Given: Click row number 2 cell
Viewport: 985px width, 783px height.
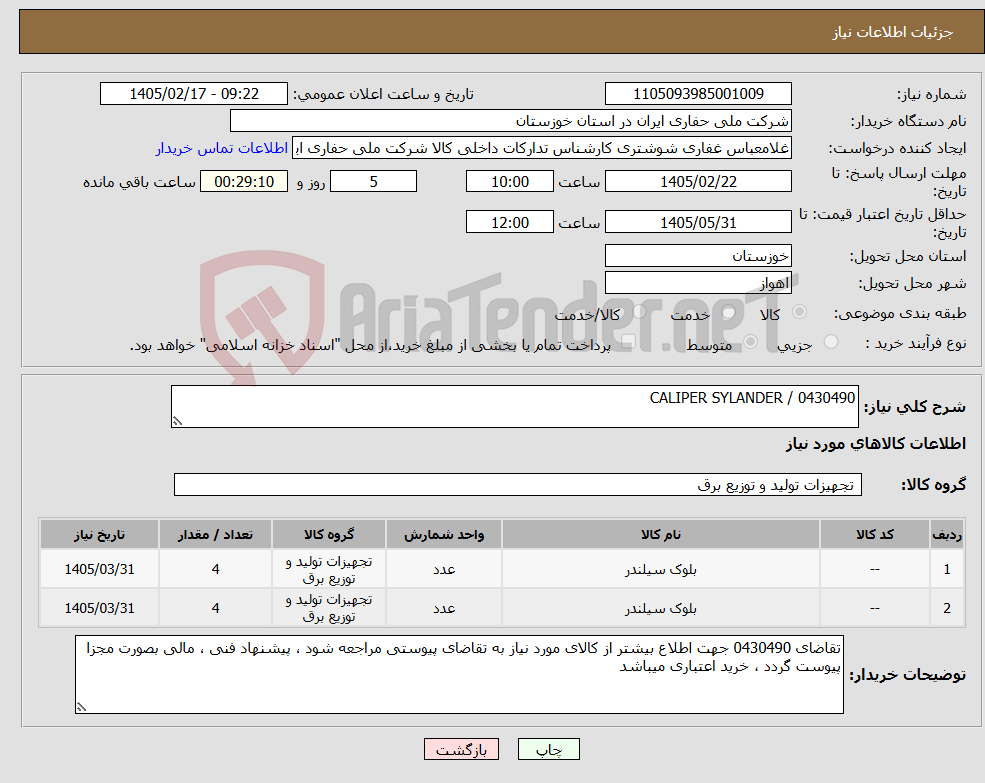Looking at the screenshot, I should click(947, 608).
